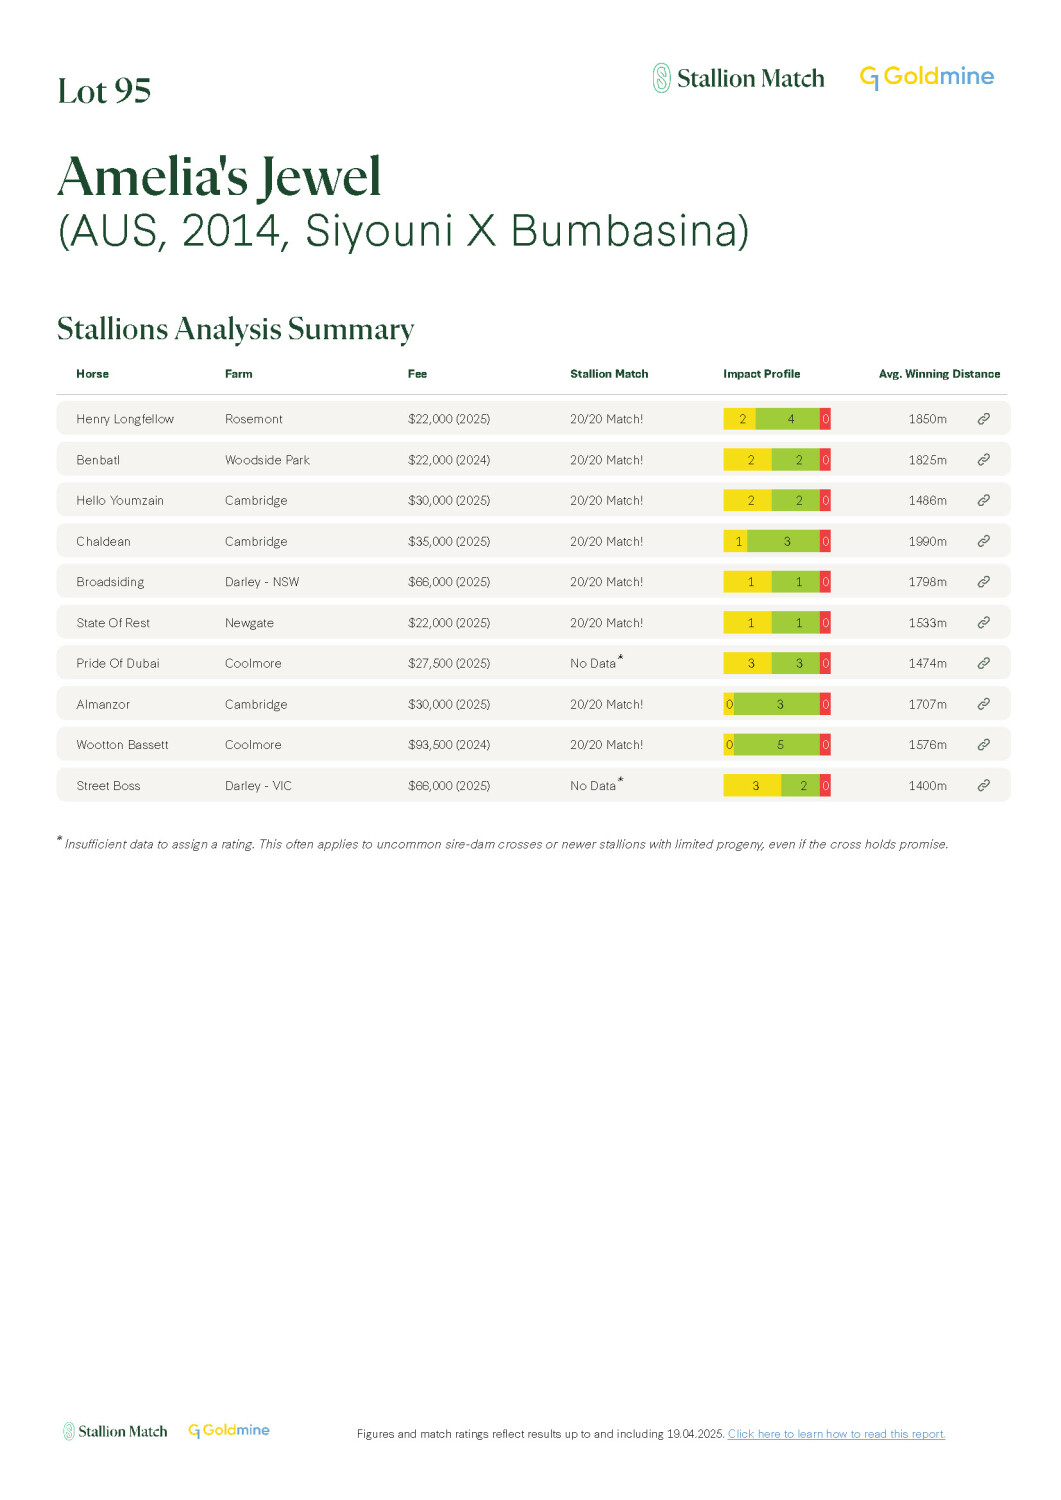Image resolution: width=1061 pixels, height=1500 pixels.
Task: Open the Street Boss link icon
Action: [x=983, y=786]
